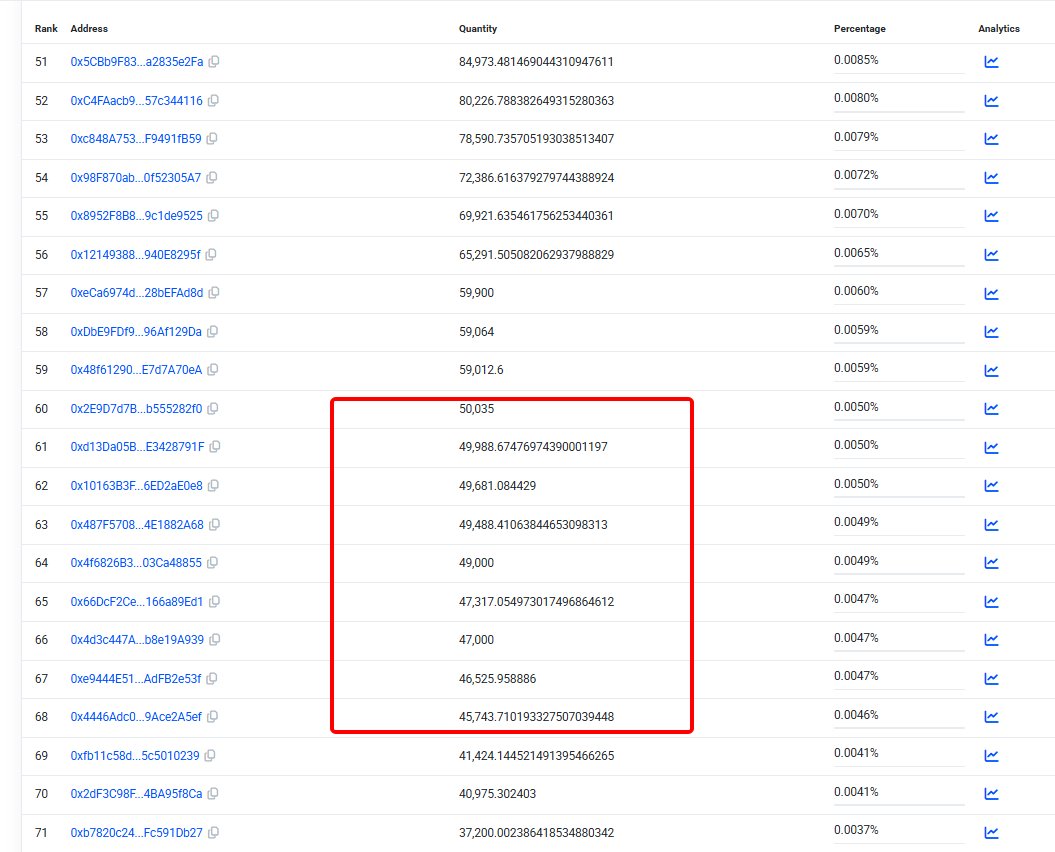
Task: Select quantity value 50,035
Action: 476,409
